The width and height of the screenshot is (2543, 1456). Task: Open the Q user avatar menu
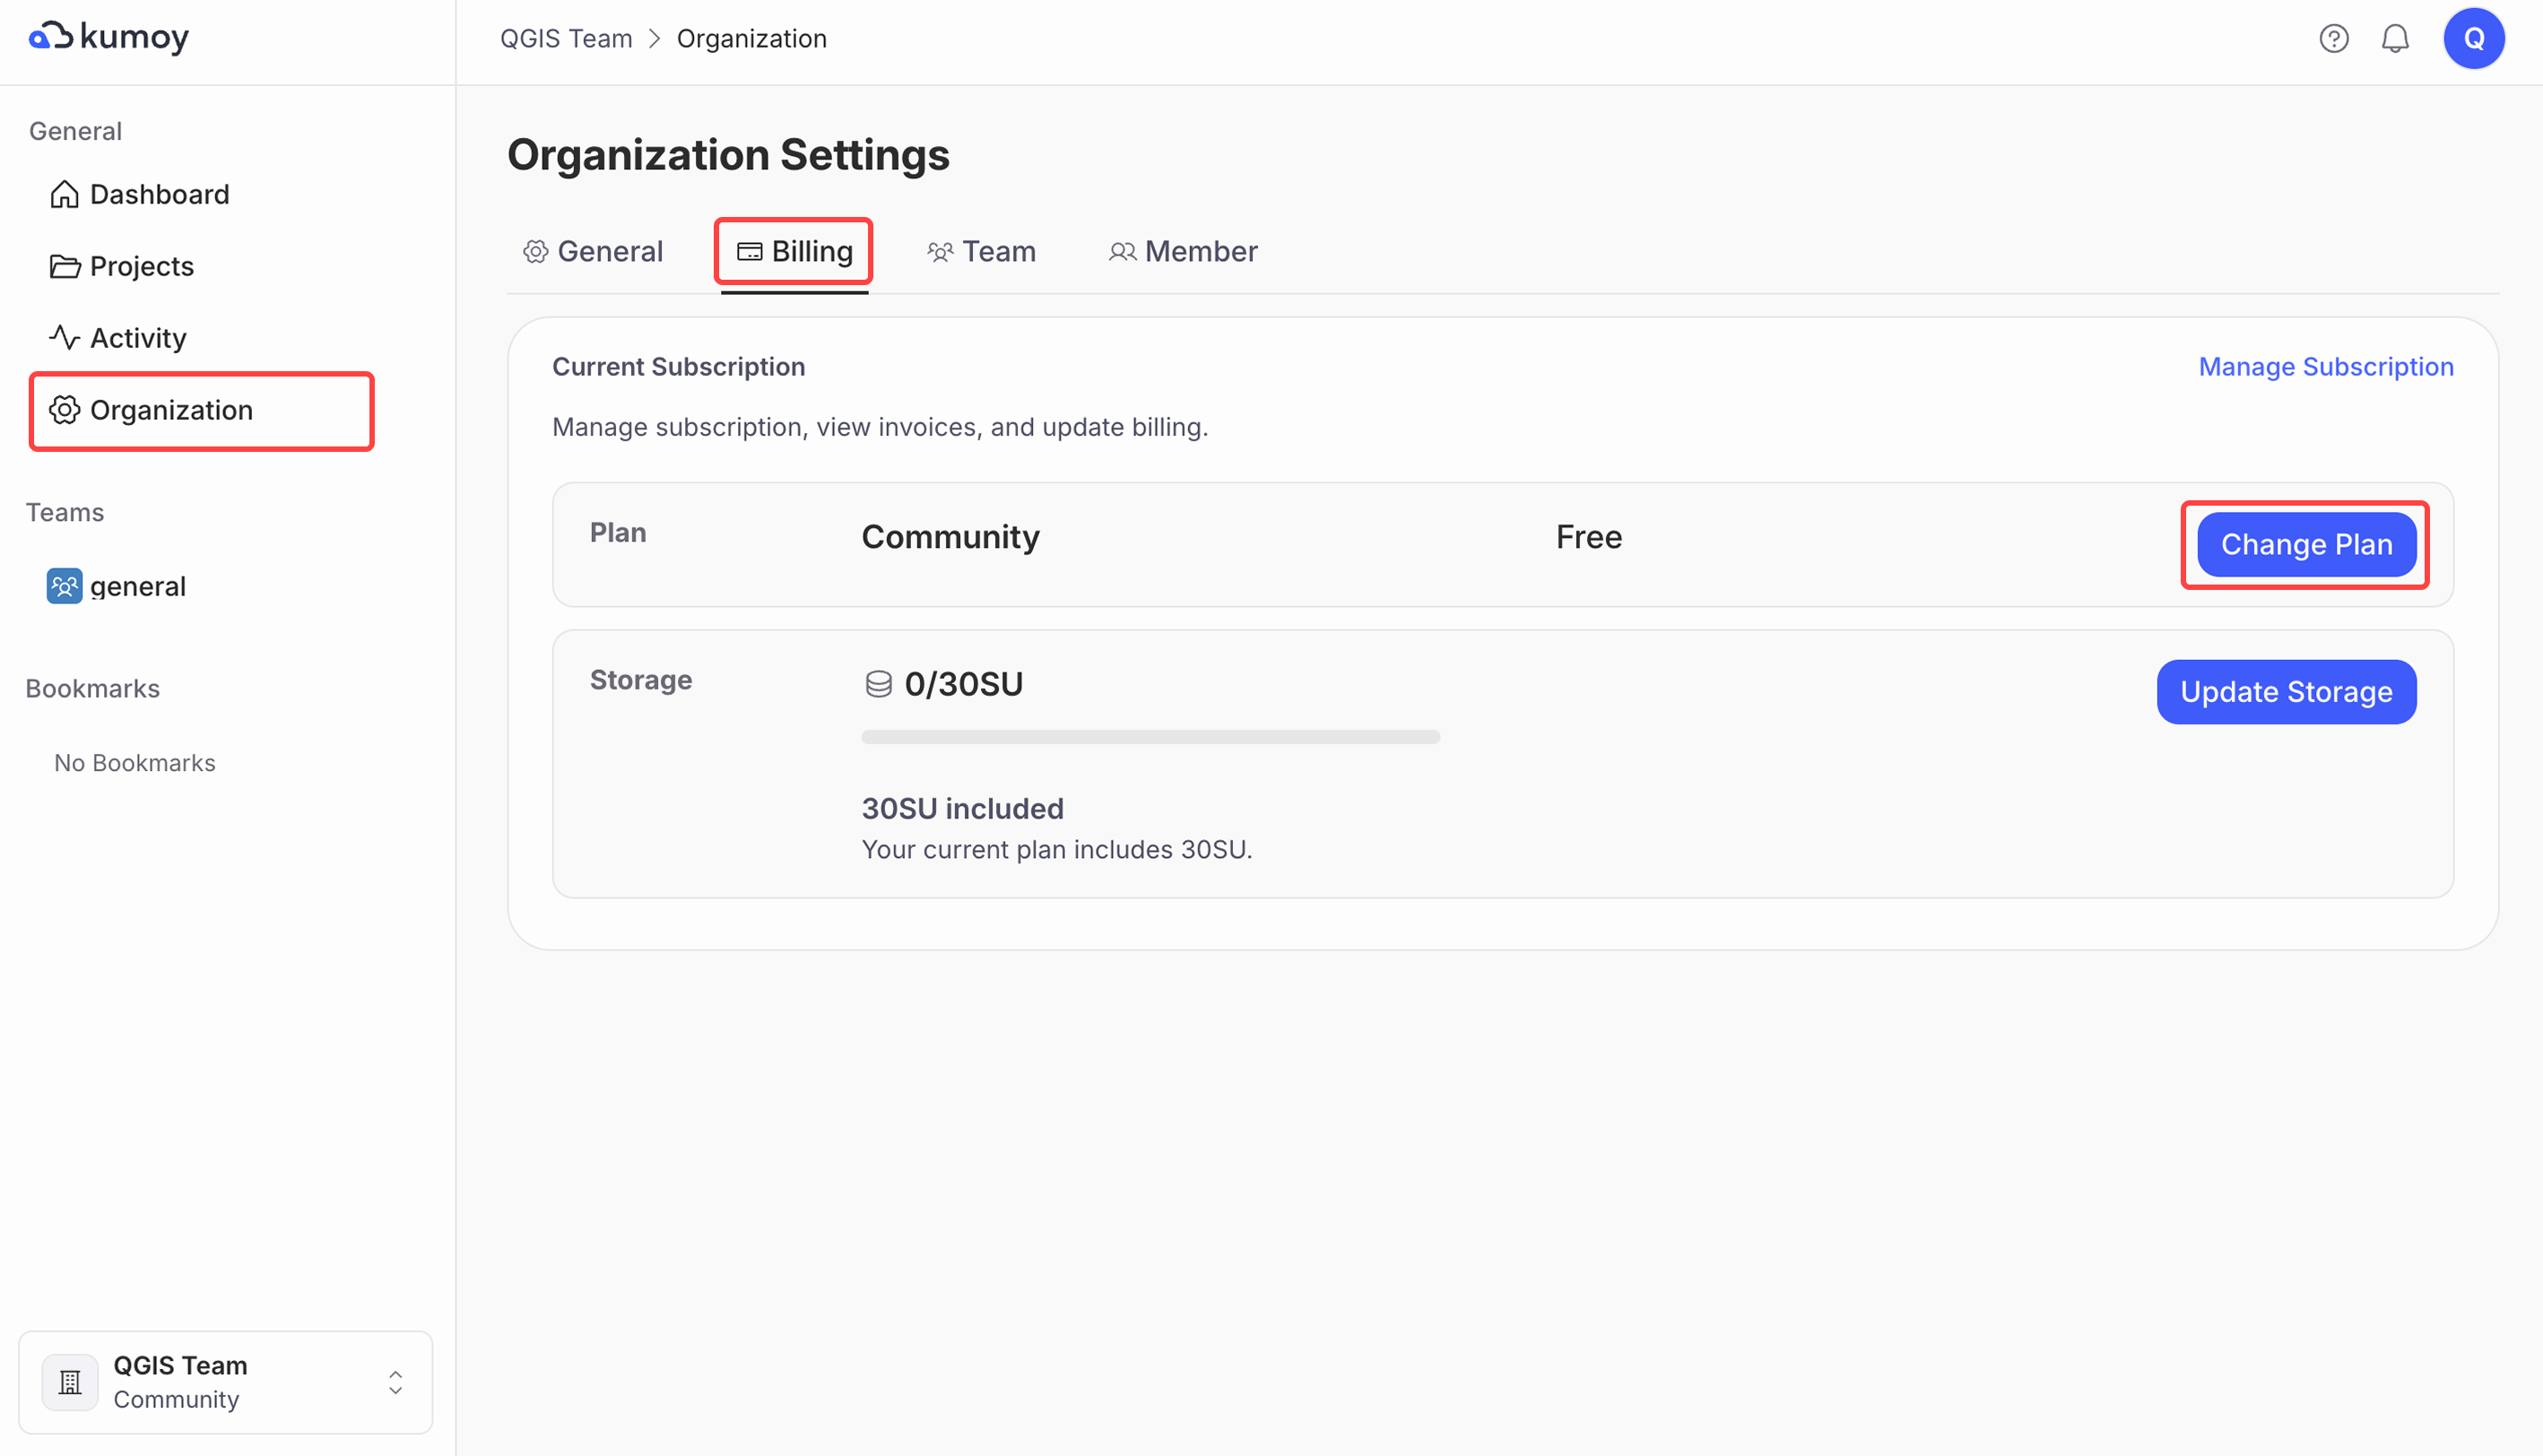coord(2473,38)
